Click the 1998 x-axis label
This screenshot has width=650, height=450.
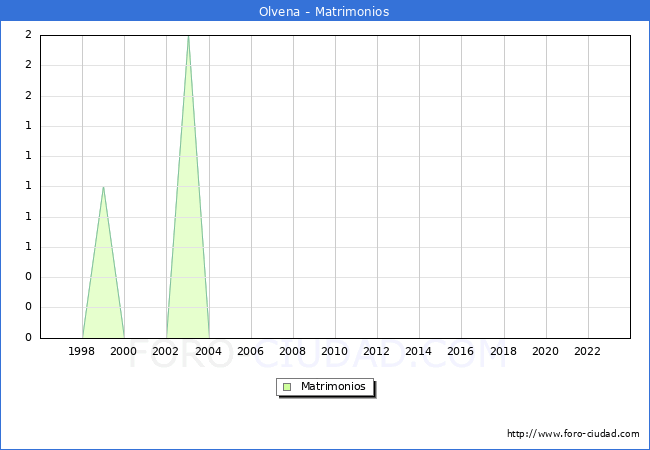pos(81,351)
